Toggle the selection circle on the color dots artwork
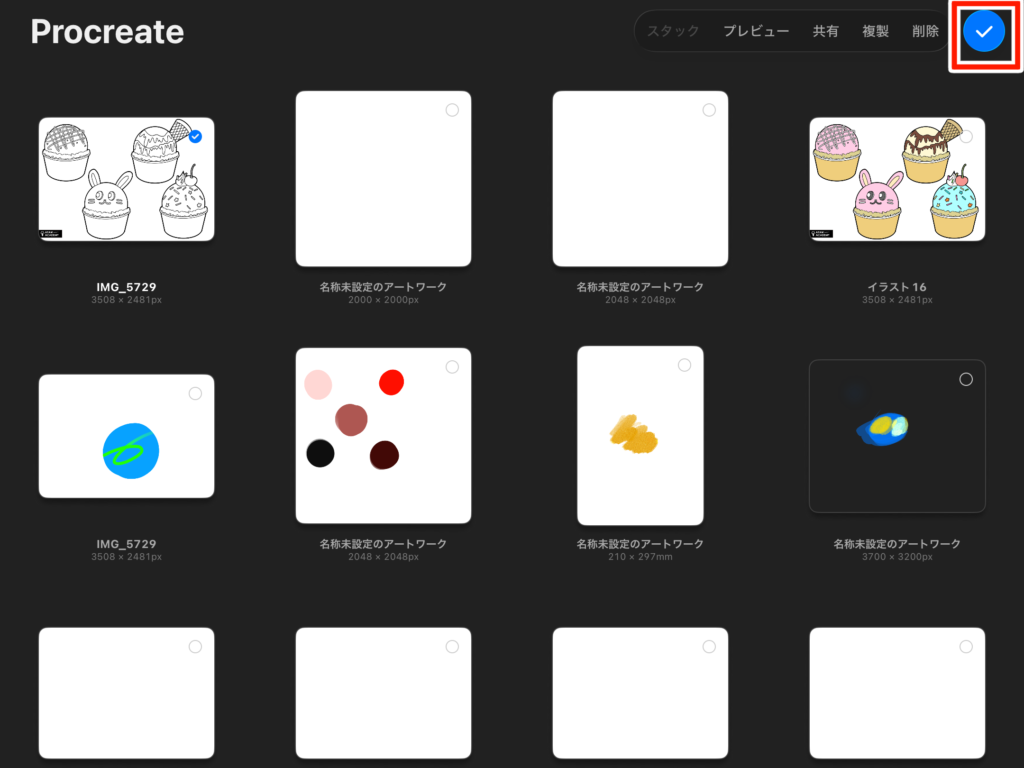 452,367
